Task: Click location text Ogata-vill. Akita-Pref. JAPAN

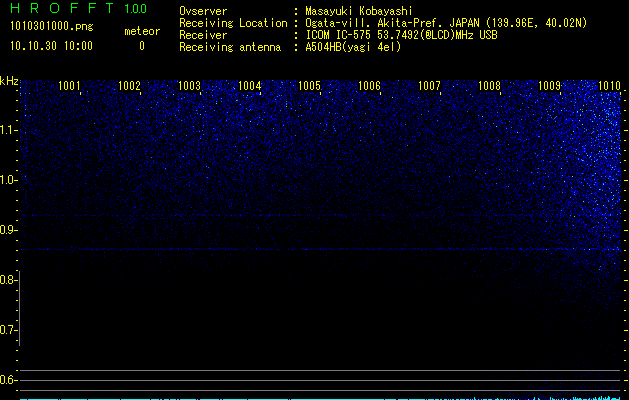Action: click(x=392, y=23)
